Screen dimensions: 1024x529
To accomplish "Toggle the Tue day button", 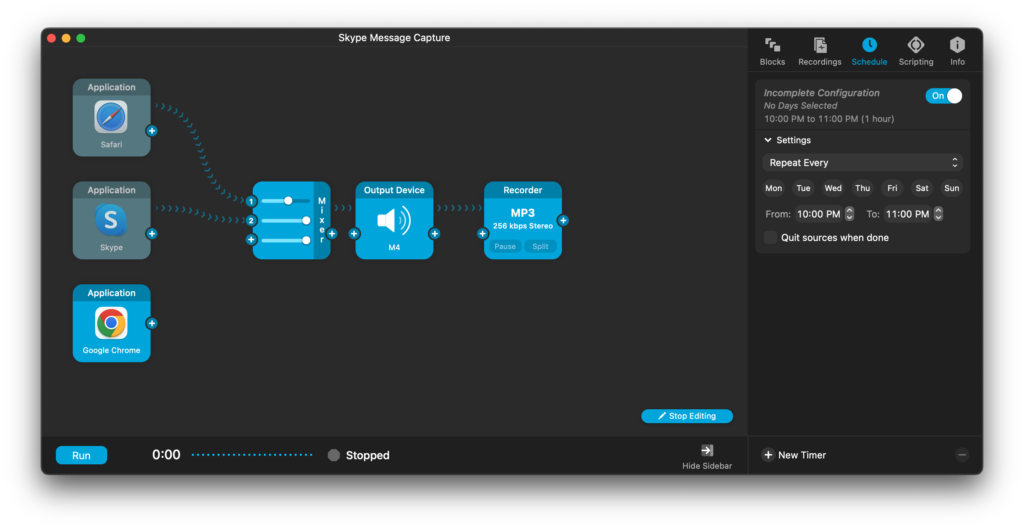I will (803, 188).
